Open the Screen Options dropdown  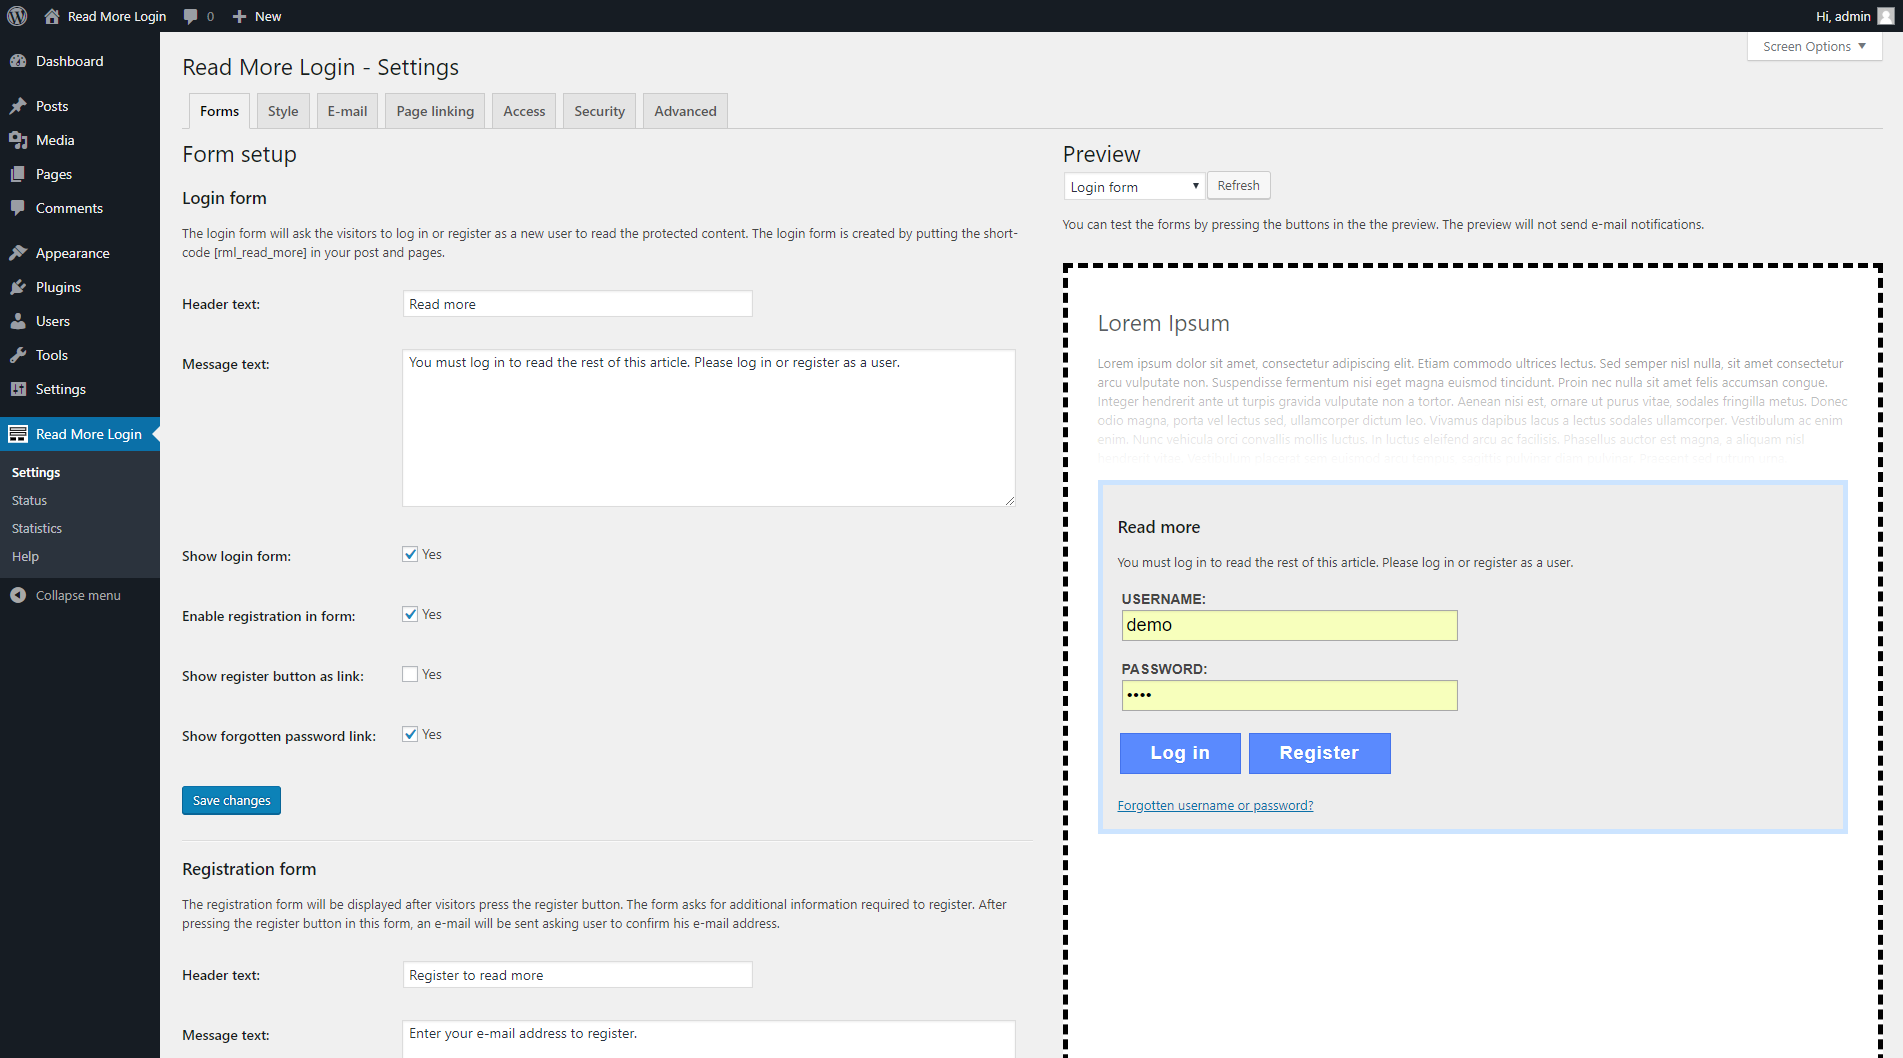[x=1813, y=46]
